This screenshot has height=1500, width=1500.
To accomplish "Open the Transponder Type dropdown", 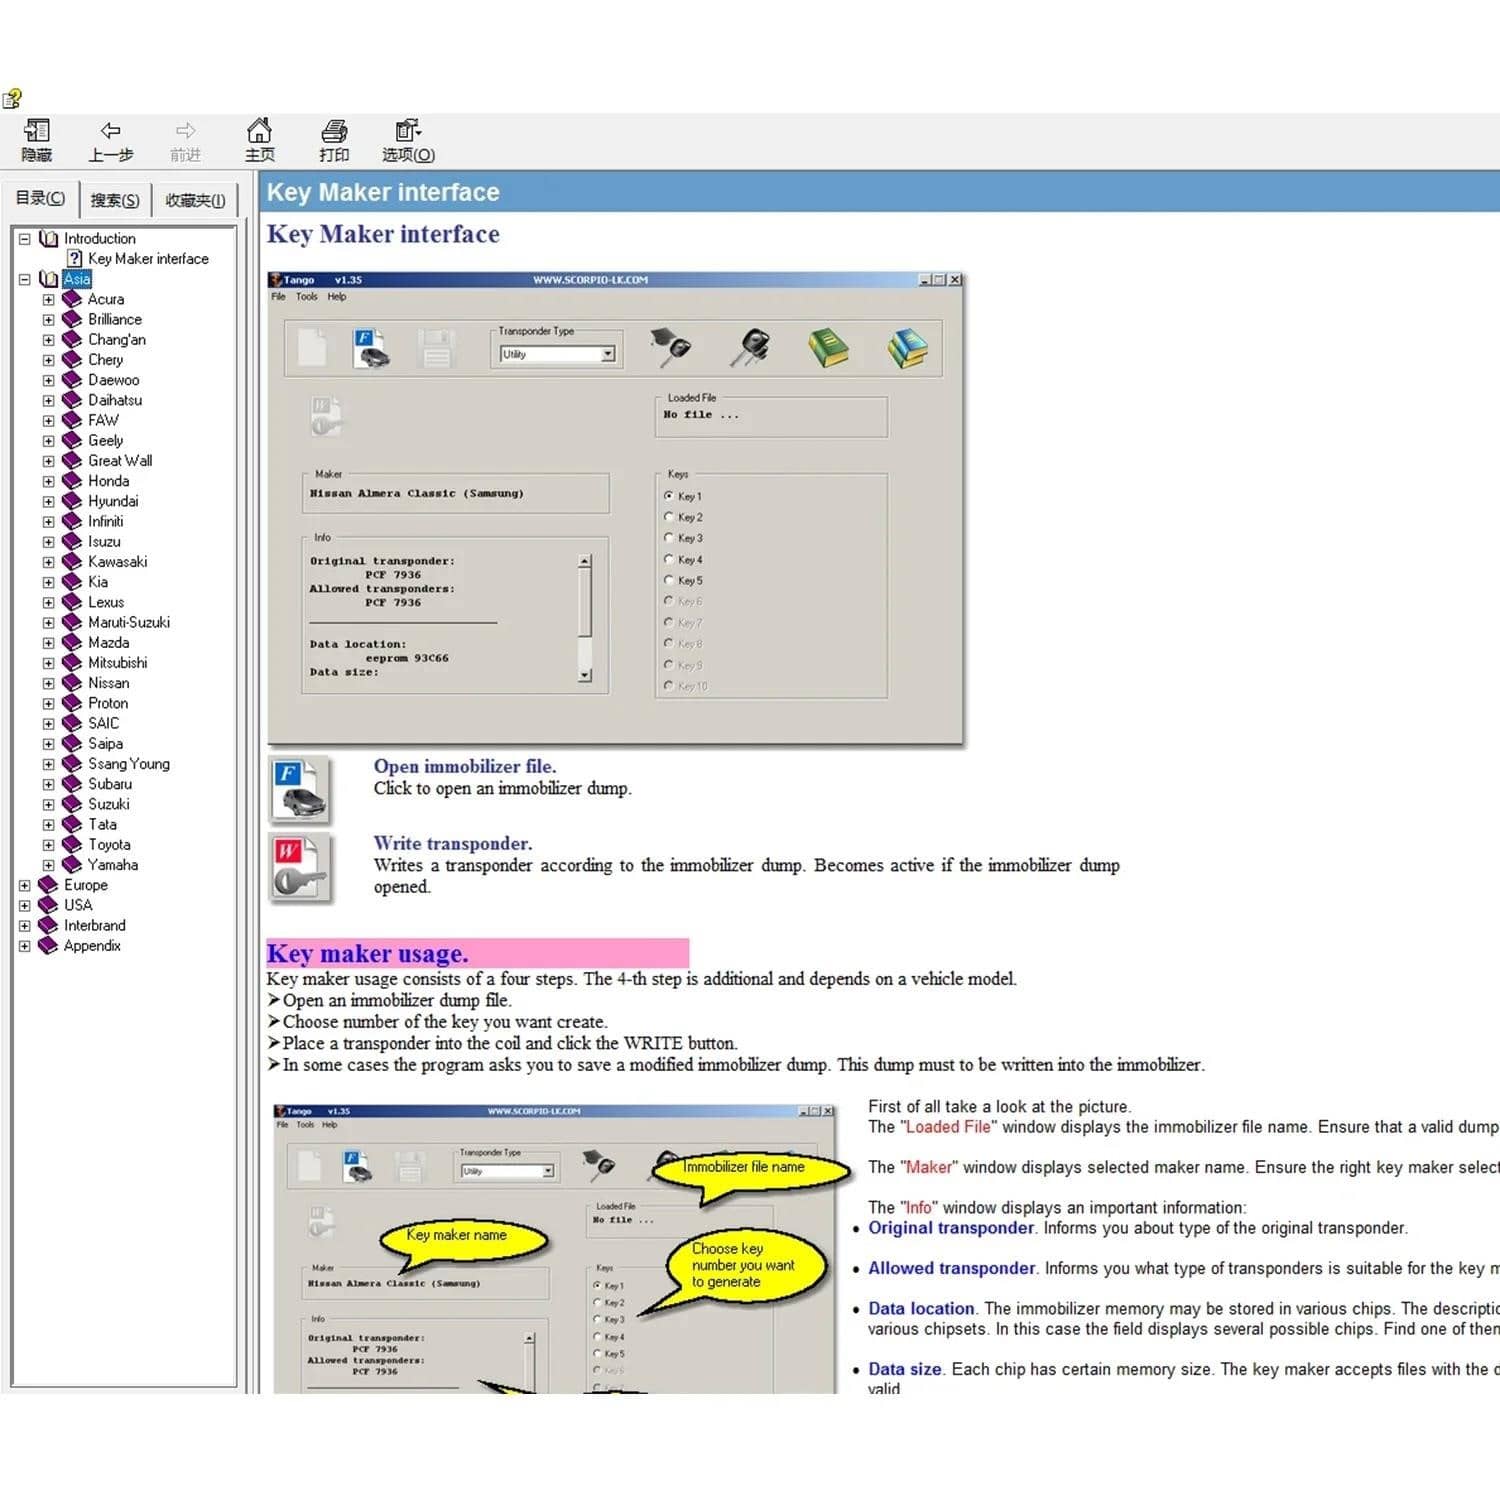I will pos(608,355).
